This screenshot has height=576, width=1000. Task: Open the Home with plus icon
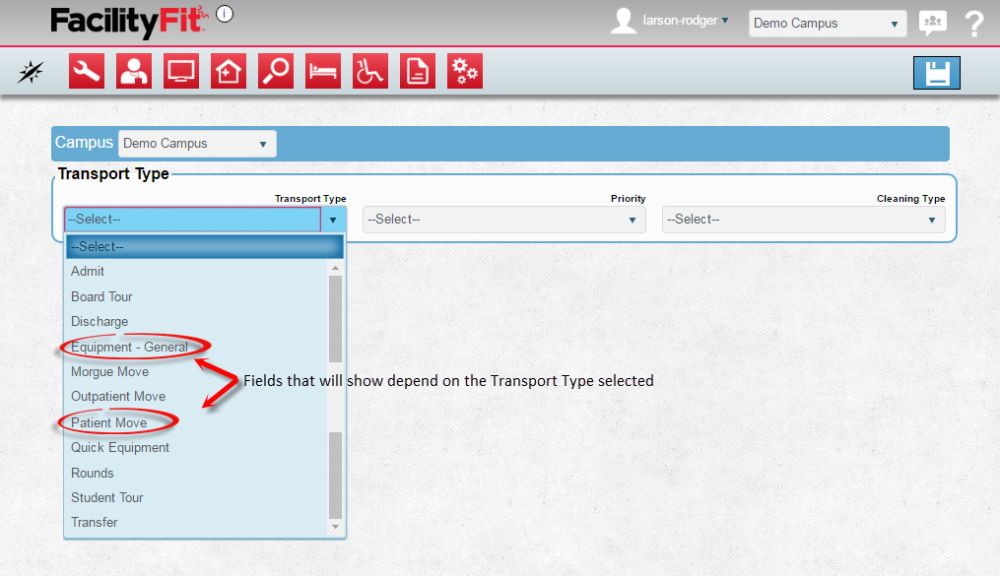[x=228, y=71]
